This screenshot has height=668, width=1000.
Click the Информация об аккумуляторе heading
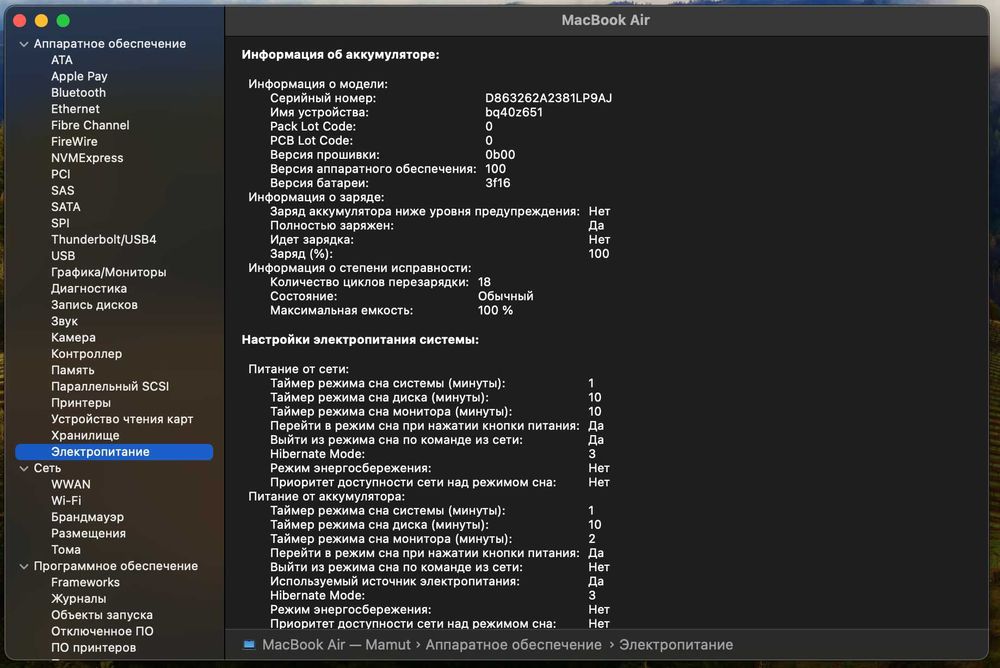point(341,55)
